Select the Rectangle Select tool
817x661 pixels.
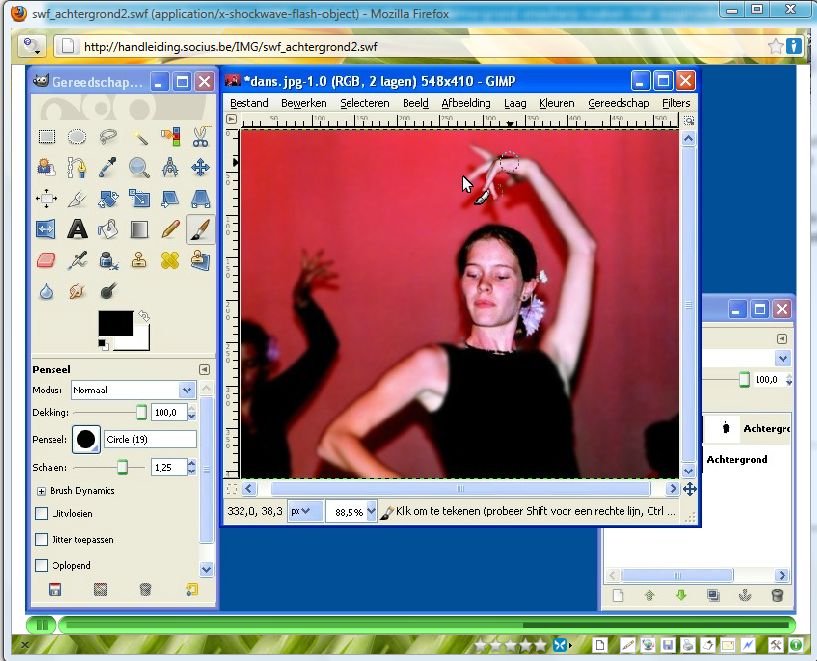[47, 137]
